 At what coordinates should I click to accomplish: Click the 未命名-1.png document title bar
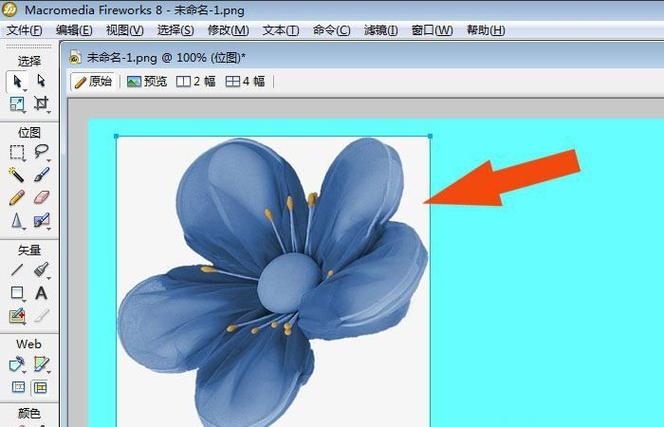[x=364, y=56]
